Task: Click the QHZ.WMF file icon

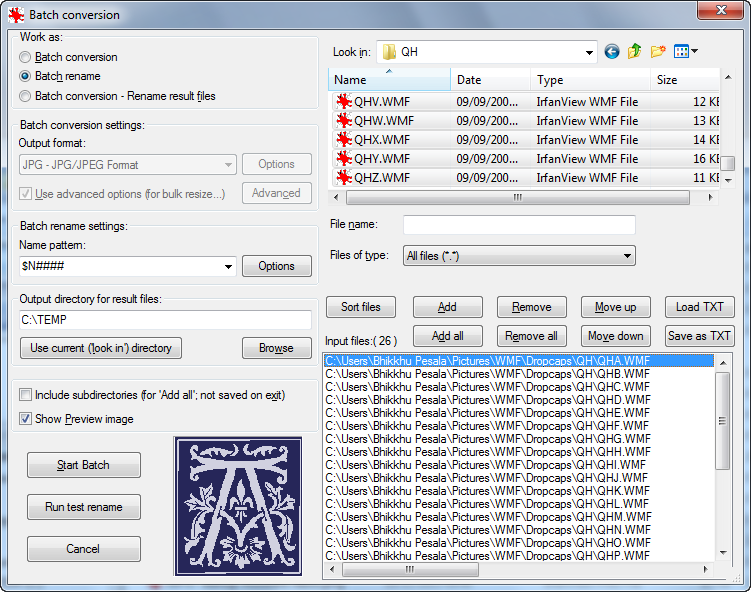Action: [344, 178]
